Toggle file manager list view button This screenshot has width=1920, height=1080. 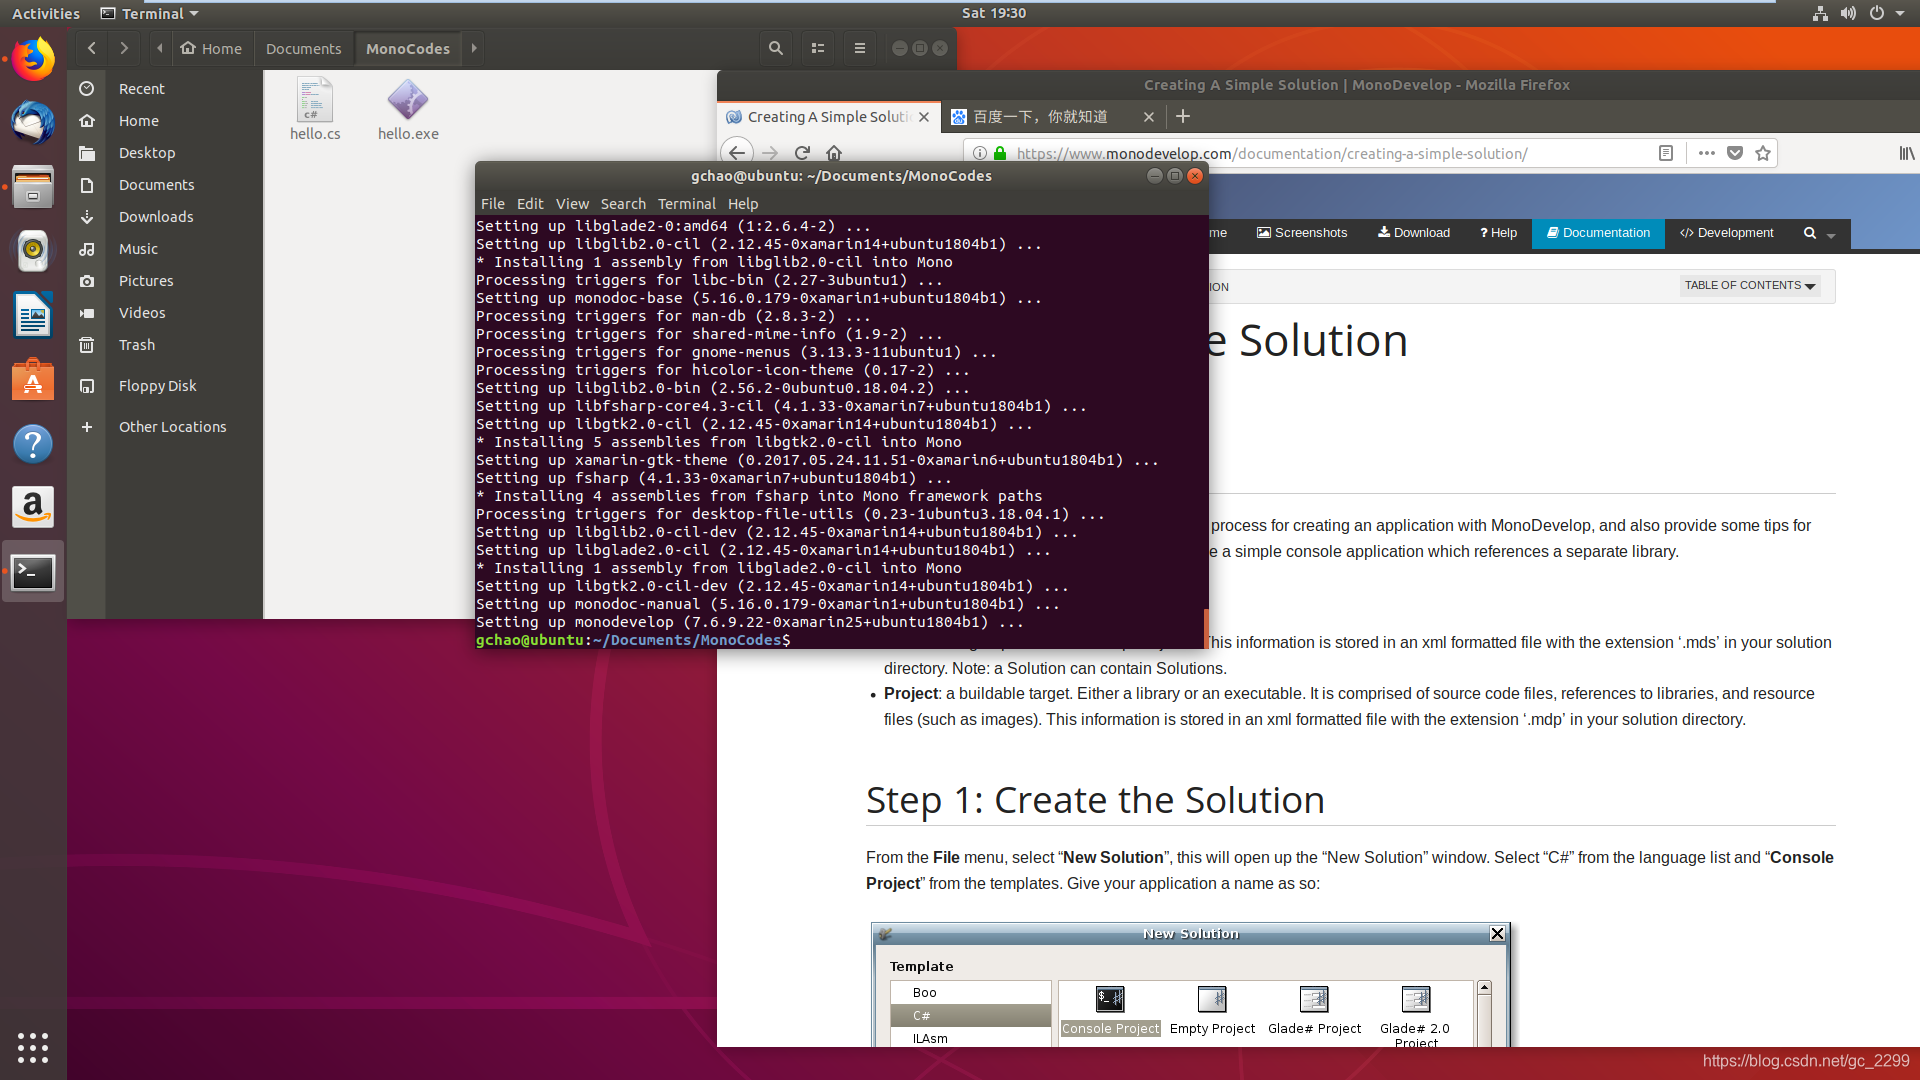818,48
